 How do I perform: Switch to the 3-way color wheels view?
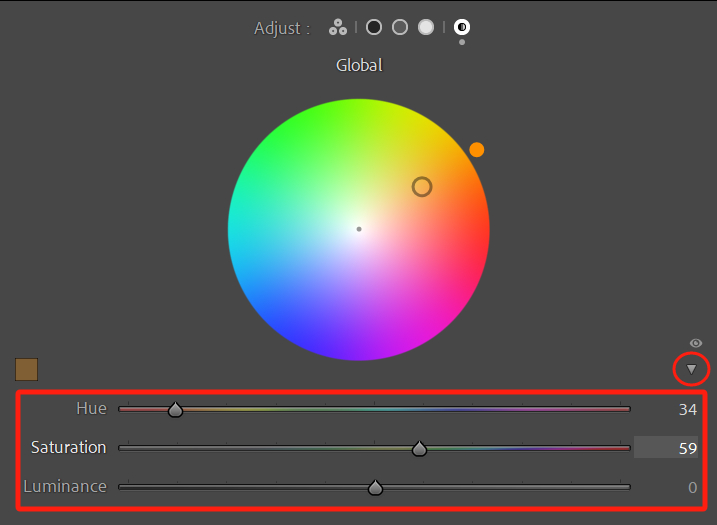(338, 27)
